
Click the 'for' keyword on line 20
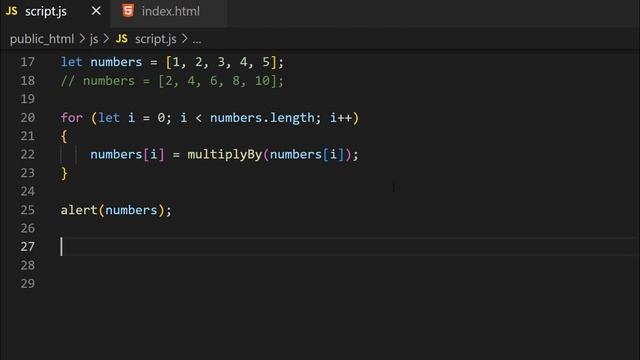pyautogui.click(x=71, y=118)
